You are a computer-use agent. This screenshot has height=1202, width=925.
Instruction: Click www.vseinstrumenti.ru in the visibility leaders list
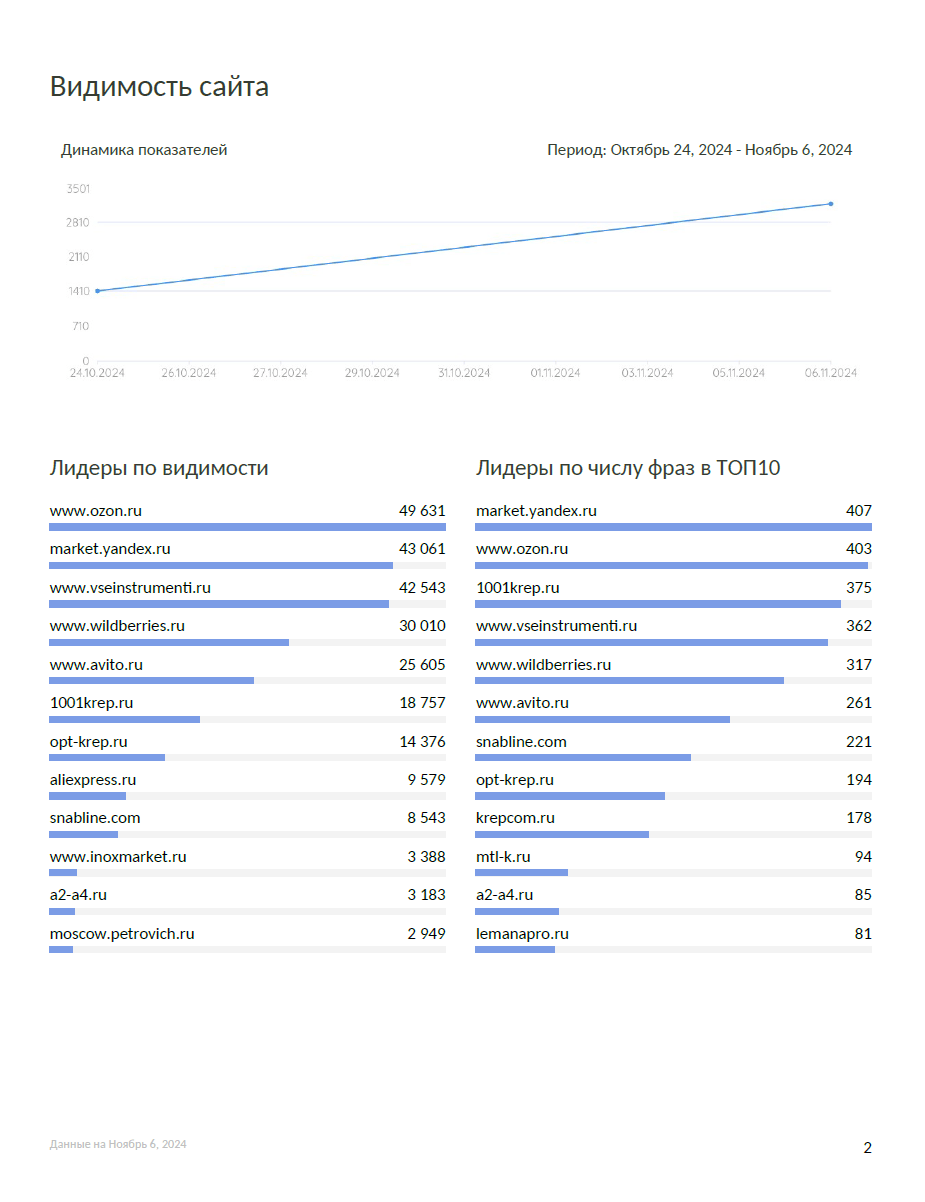[130, 587]
